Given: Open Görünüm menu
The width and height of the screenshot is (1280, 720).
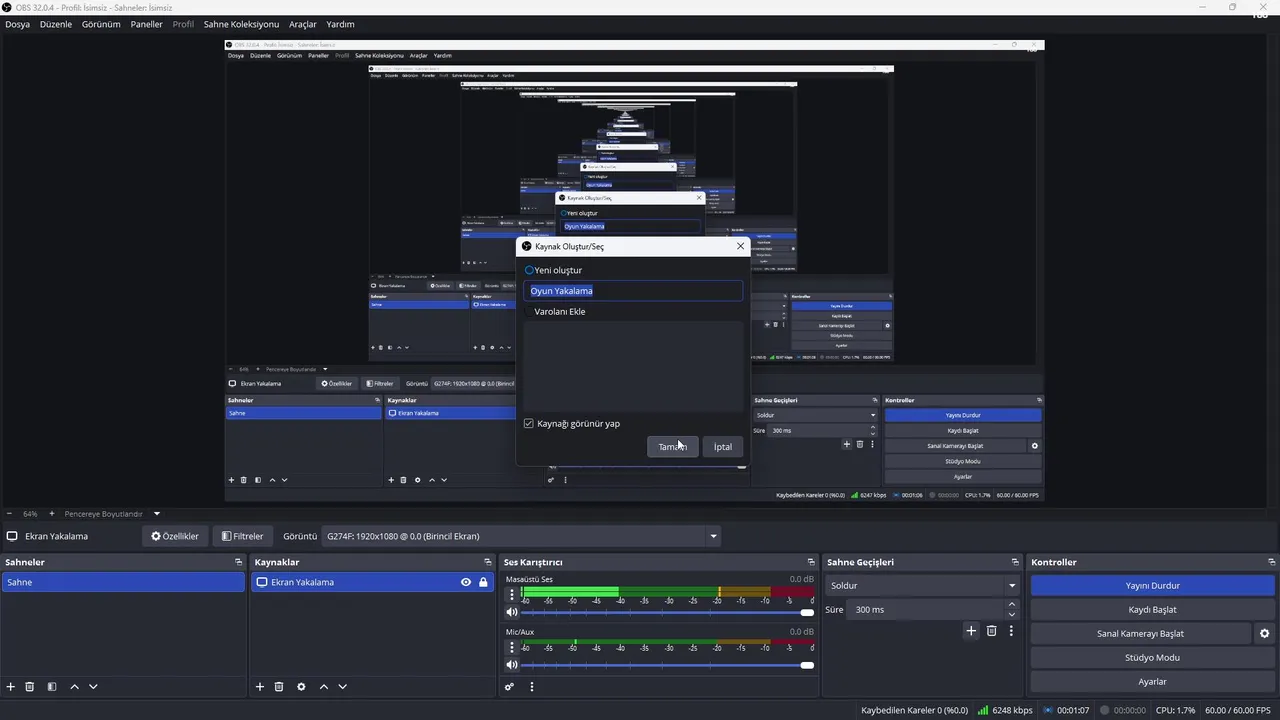Looking at the screenshot, I should (x=101, y=24).
